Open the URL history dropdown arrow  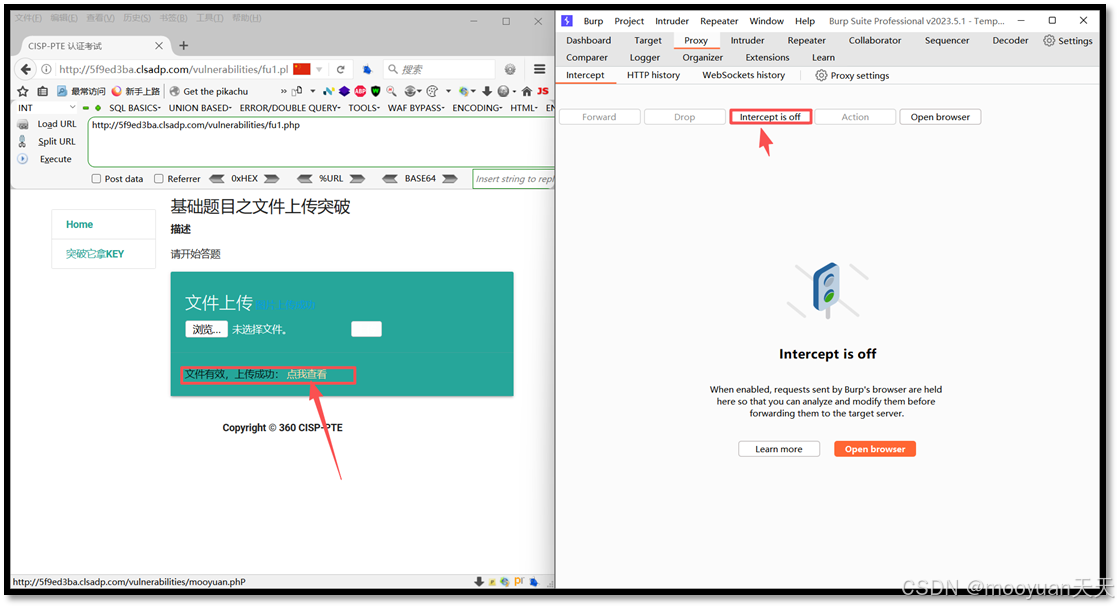point(319,69)
